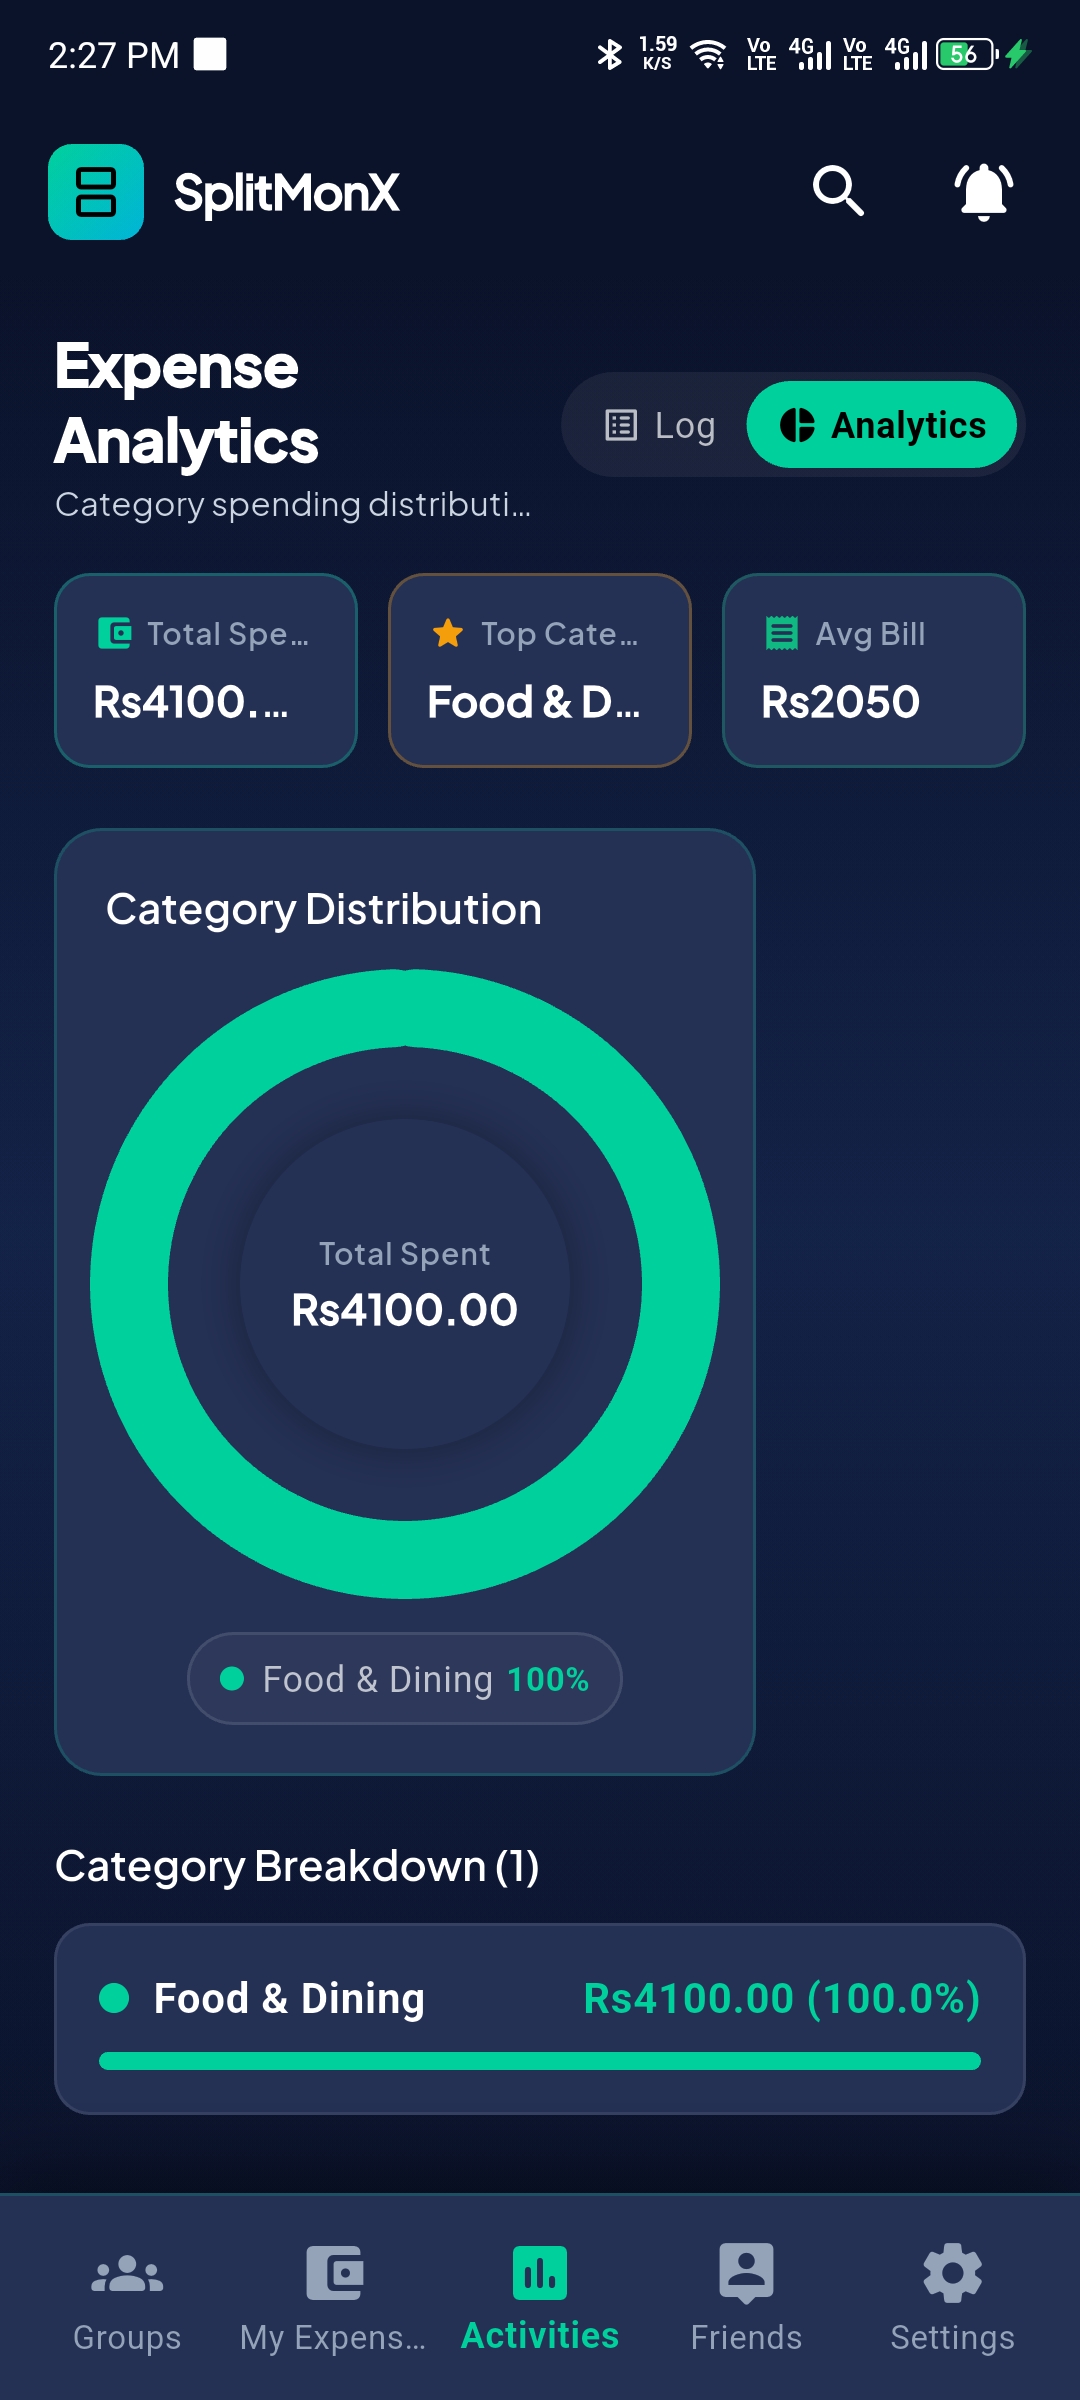Tap the SplitMonX app logo
The width and height of the screenshot is (1080, 2400).
coord(96,192)
